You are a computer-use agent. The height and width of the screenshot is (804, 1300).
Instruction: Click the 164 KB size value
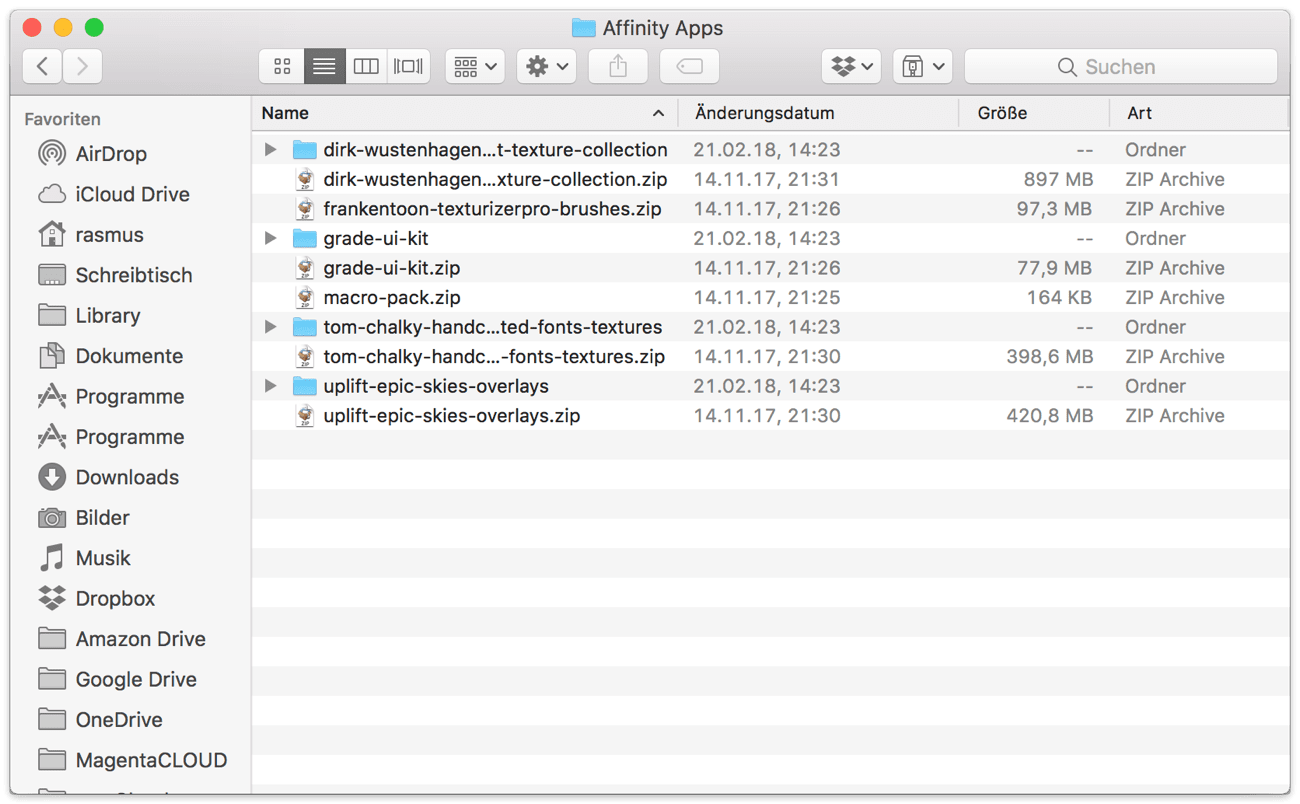[1060, 298]
